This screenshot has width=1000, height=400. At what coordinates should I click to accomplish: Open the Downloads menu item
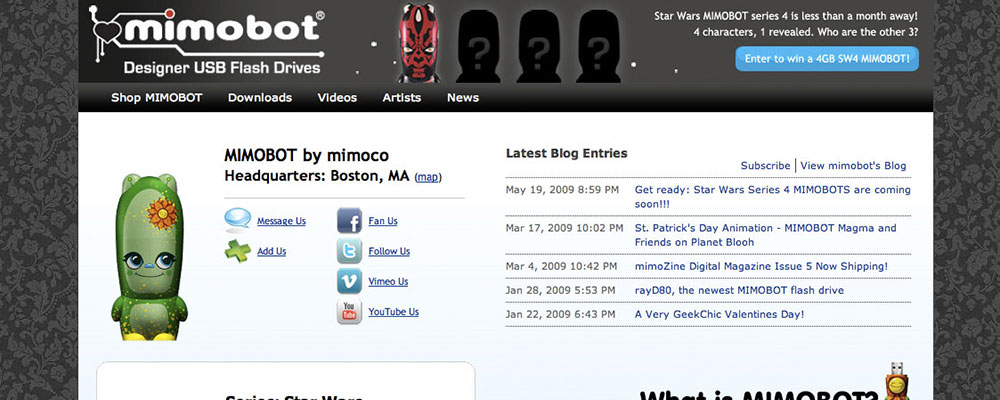260,98
